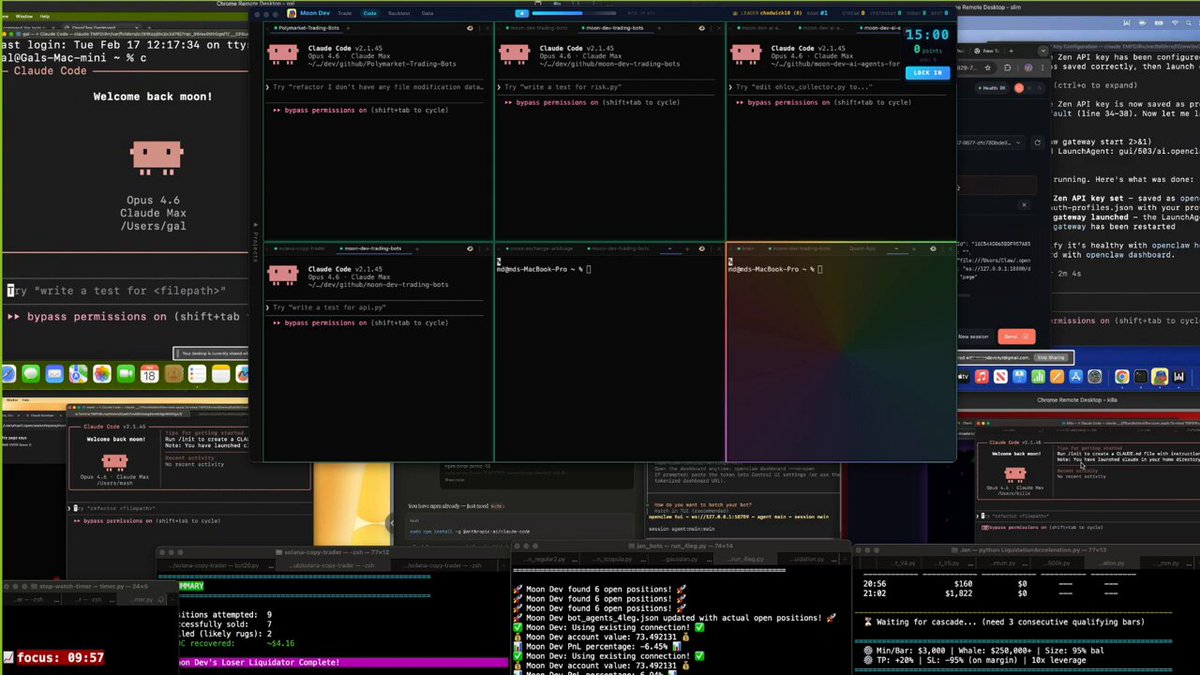The image size is (1200, 675).
Task: Open the FaceTime icon in the left remote dock
Action: (x=125, y=374)
